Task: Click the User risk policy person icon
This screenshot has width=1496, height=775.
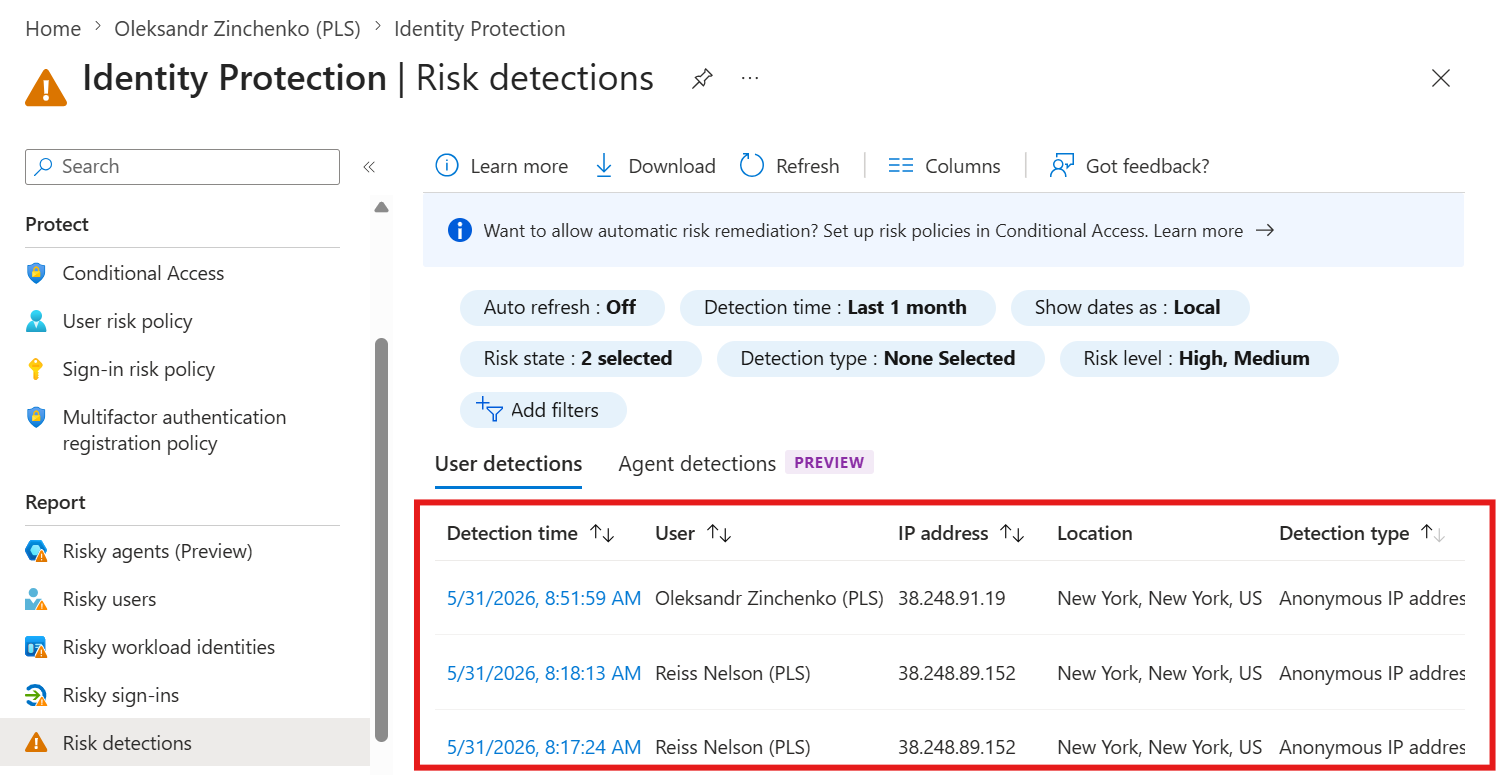Action: click(37, 321)
